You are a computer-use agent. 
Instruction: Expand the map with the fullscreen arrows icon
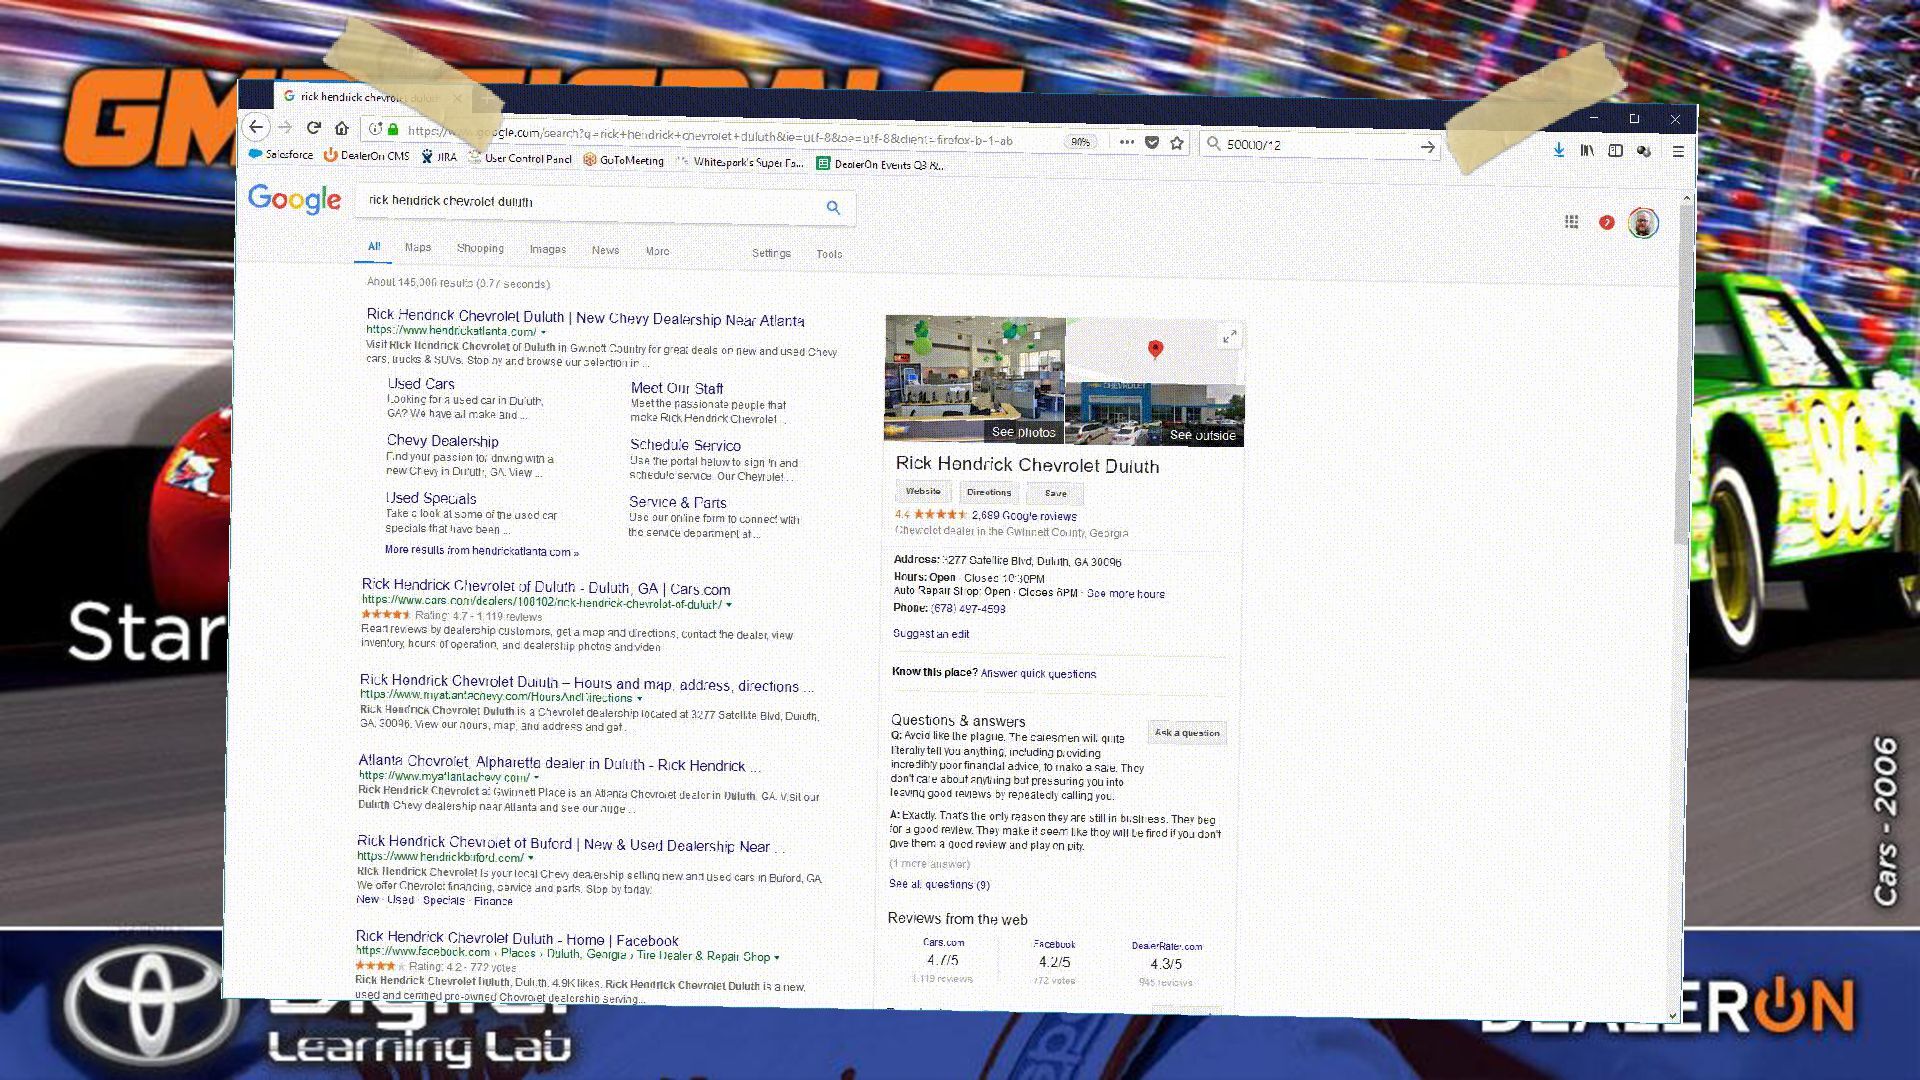click(1229, 337)
